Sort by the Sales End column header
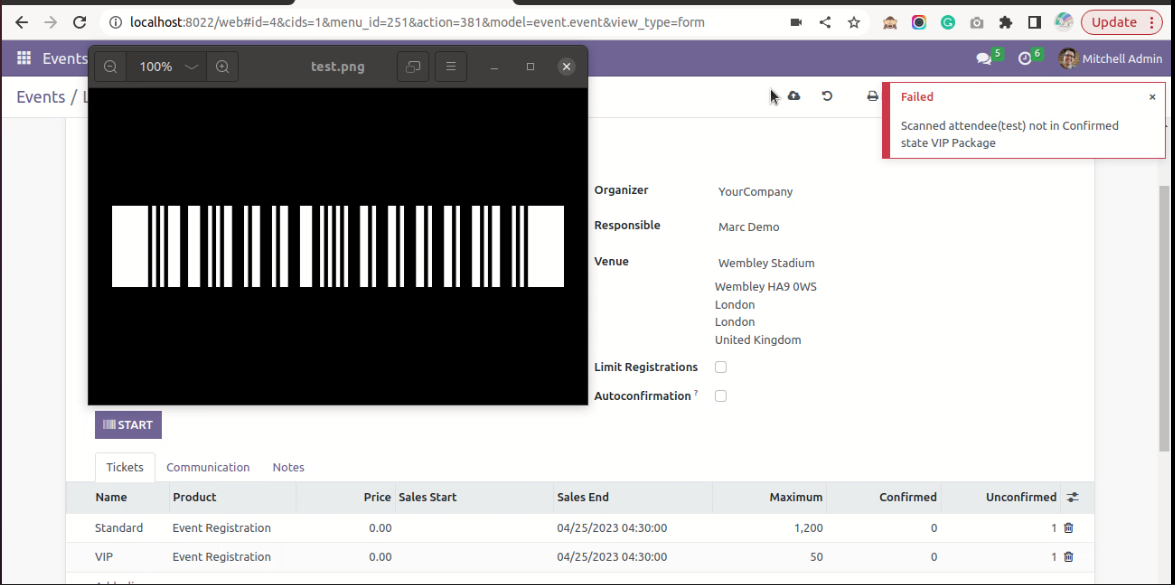 tap(583, 497)
